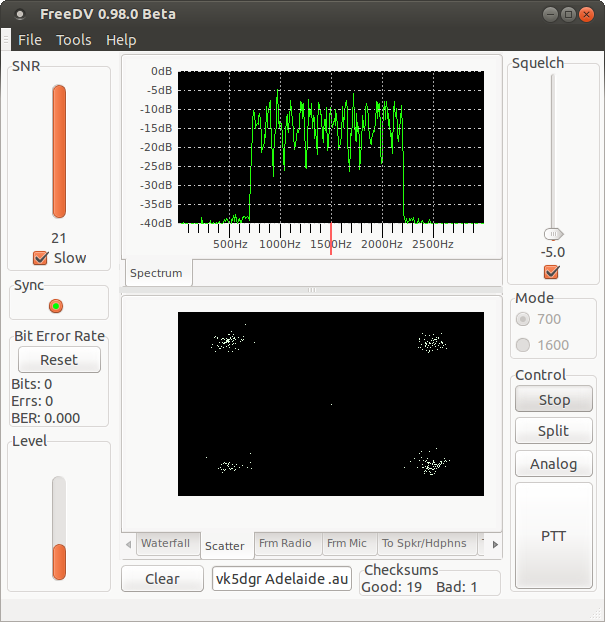This screenshot has width=605, height=622.
Task: Open the Tools menu
Action: [73, 40]
